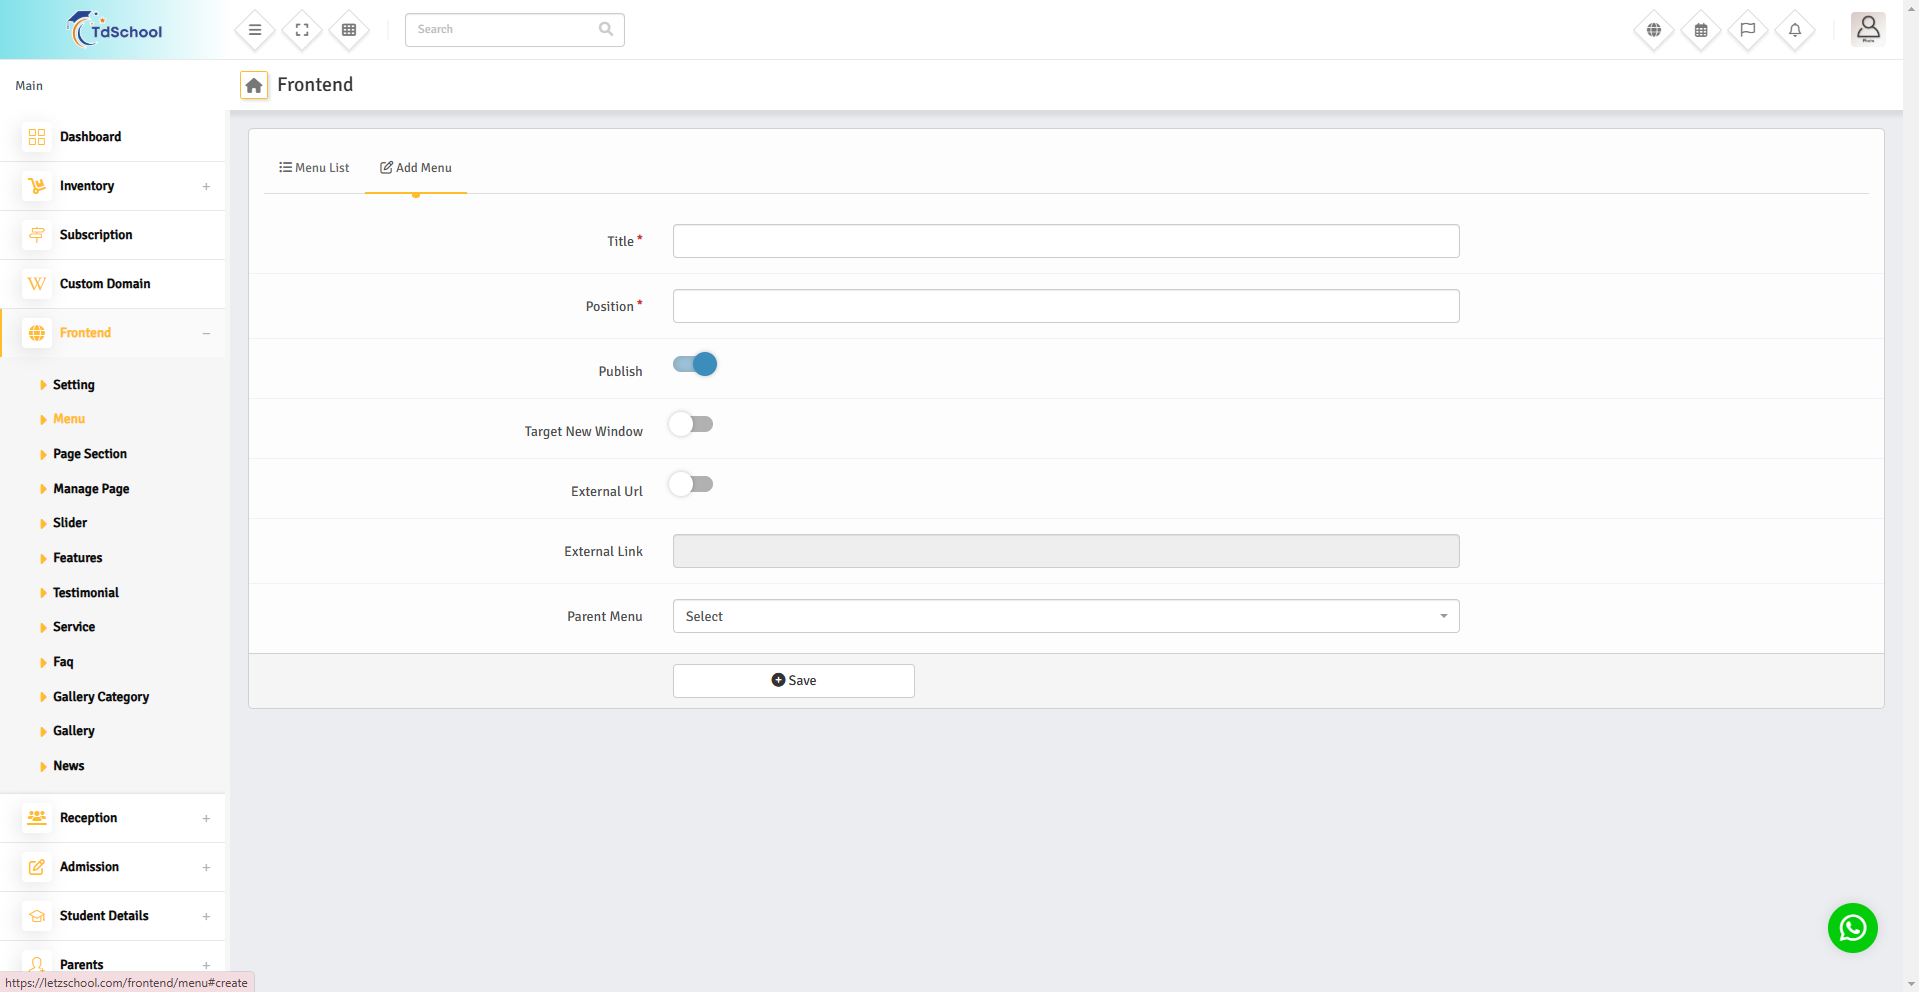Turn off the Publish switch

pos(695,364)
